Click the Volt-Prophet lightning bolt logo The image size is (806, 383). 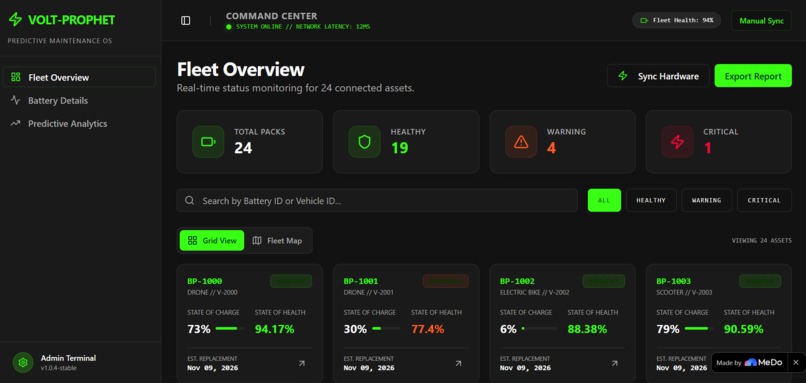(15, 20)
